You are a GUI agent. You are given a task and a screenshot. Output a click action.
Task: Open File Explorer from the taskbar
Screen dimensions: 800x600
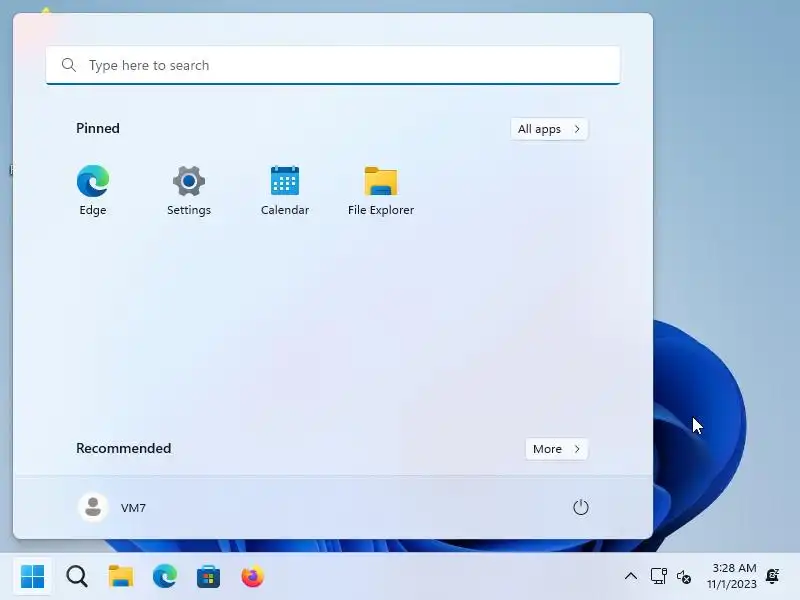121,577
